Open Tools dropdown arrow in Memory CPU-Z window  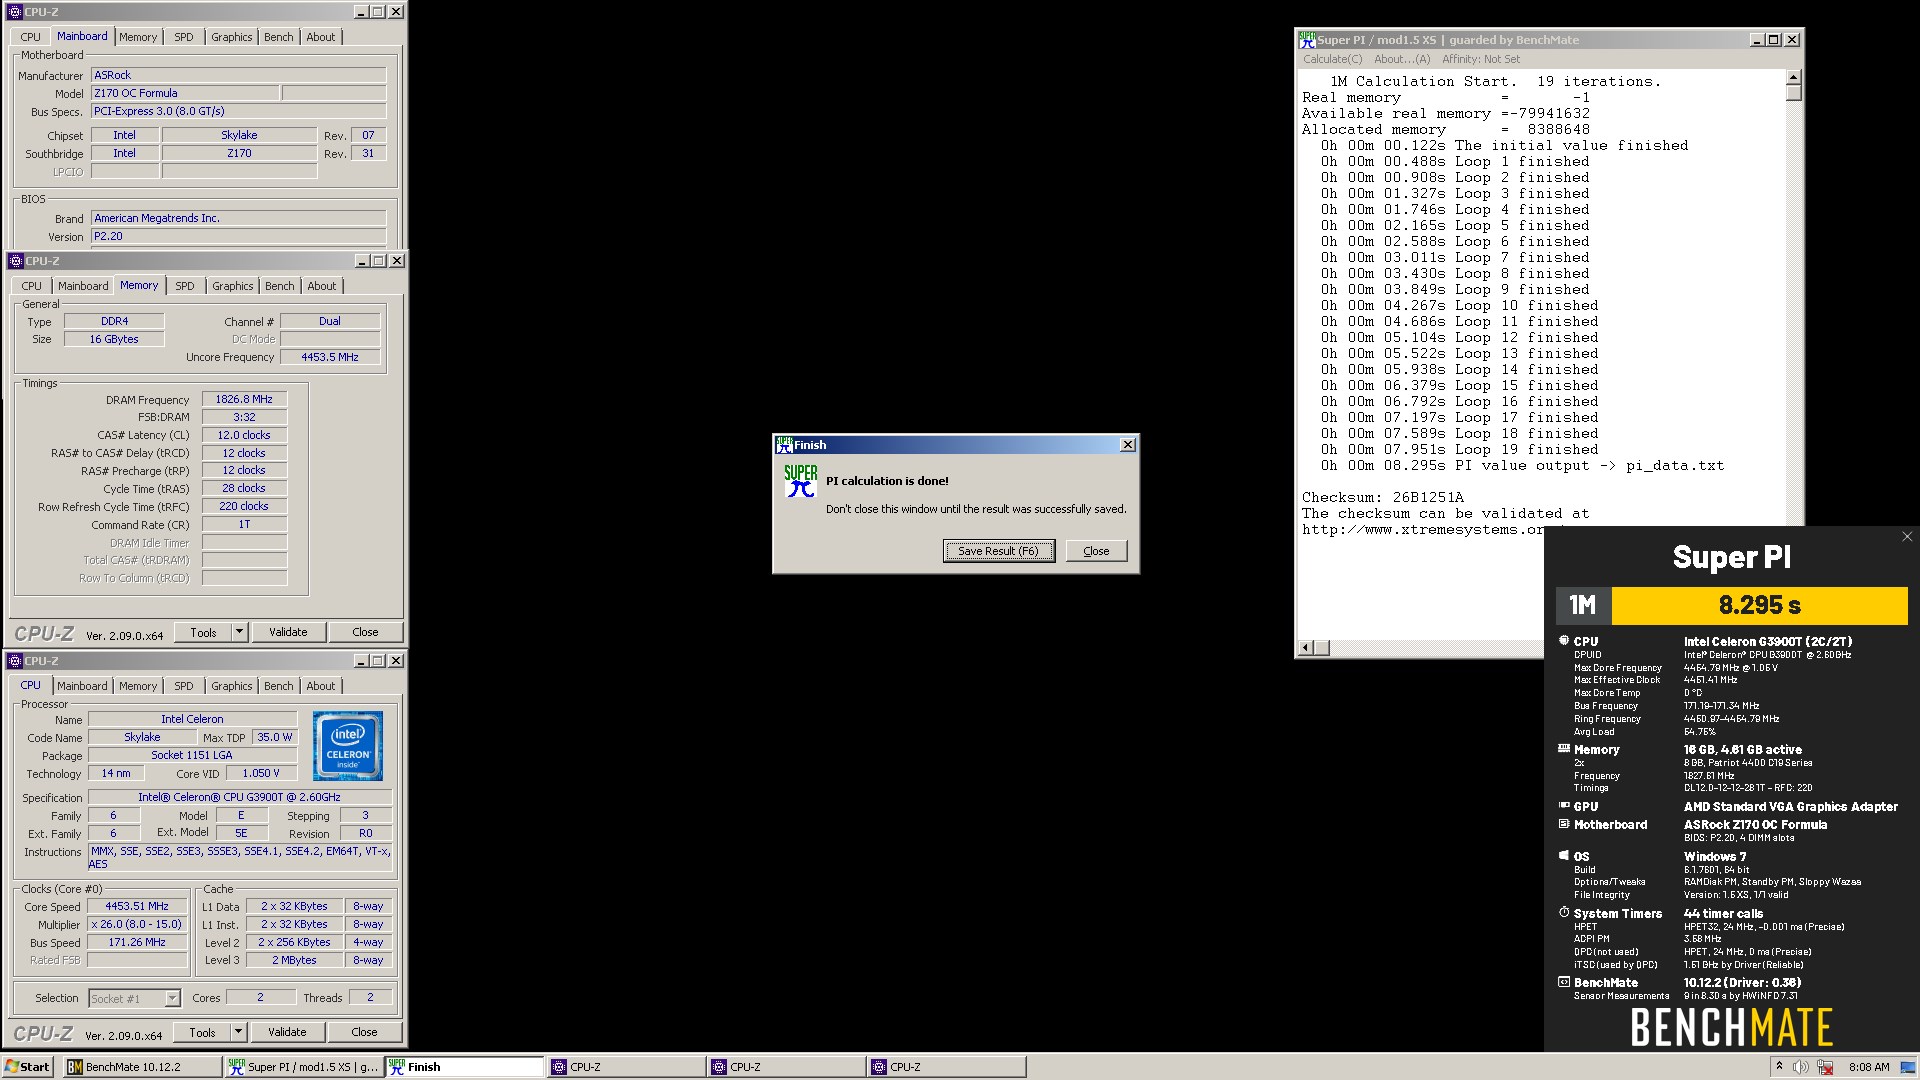[239, 632]
